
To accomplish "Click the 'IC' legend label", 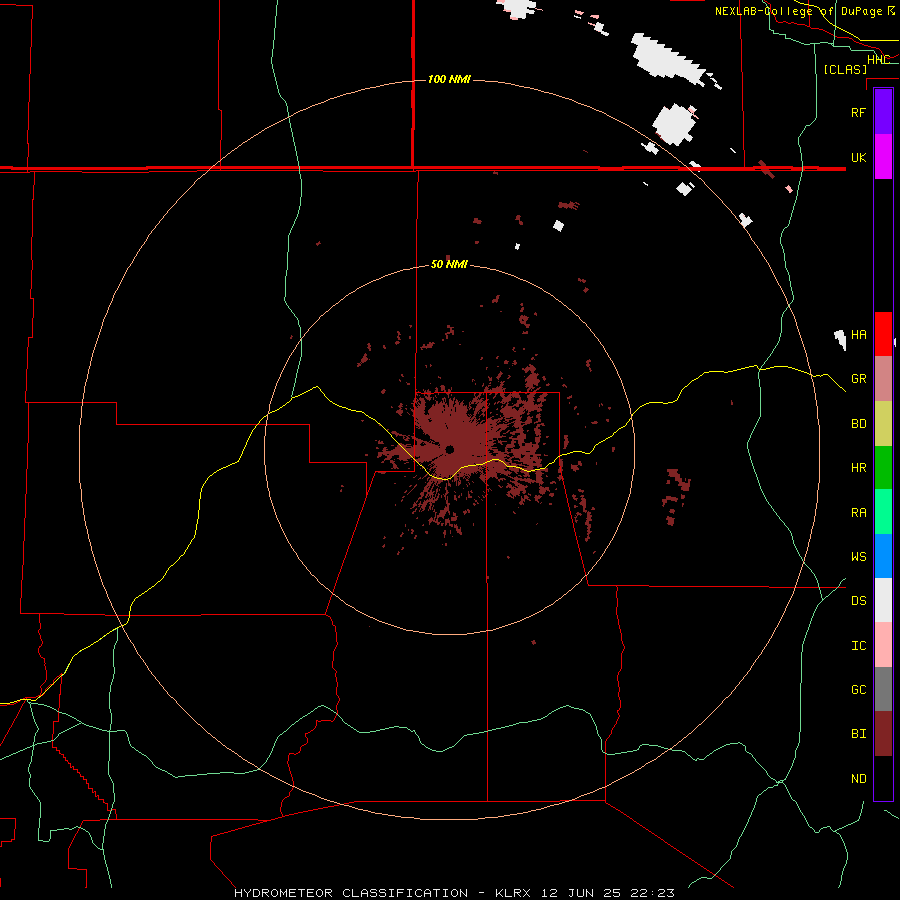I will coord(858,646).
